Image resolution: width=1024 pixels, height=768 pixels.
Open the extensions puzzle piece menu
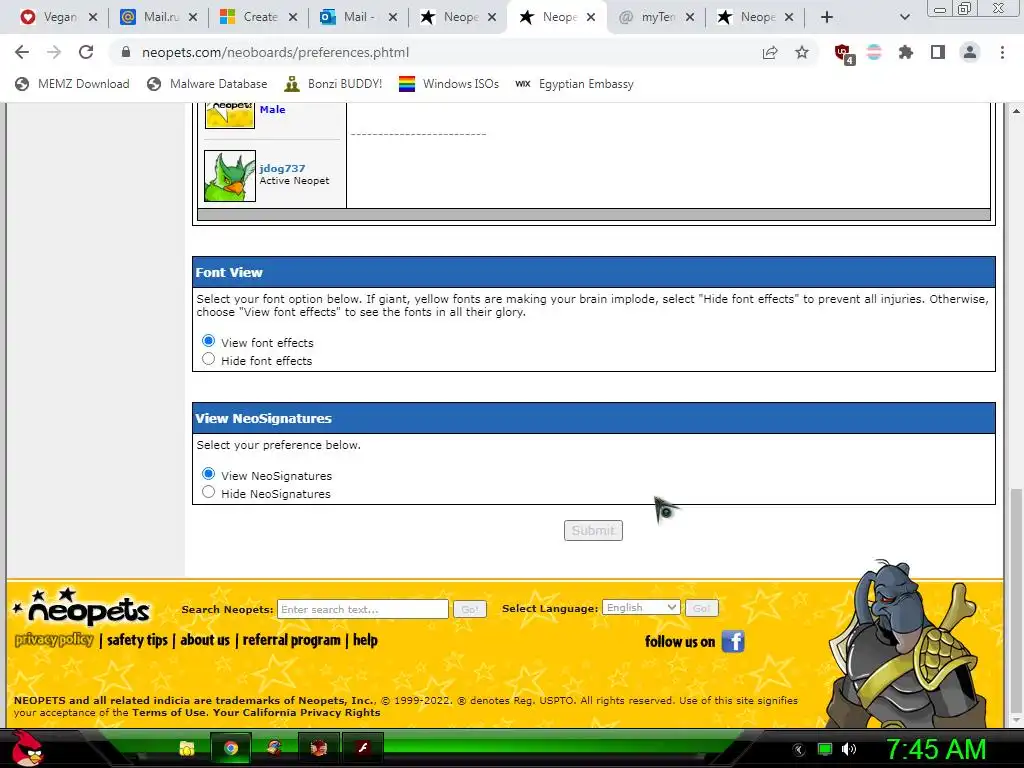tap(906, 52)
